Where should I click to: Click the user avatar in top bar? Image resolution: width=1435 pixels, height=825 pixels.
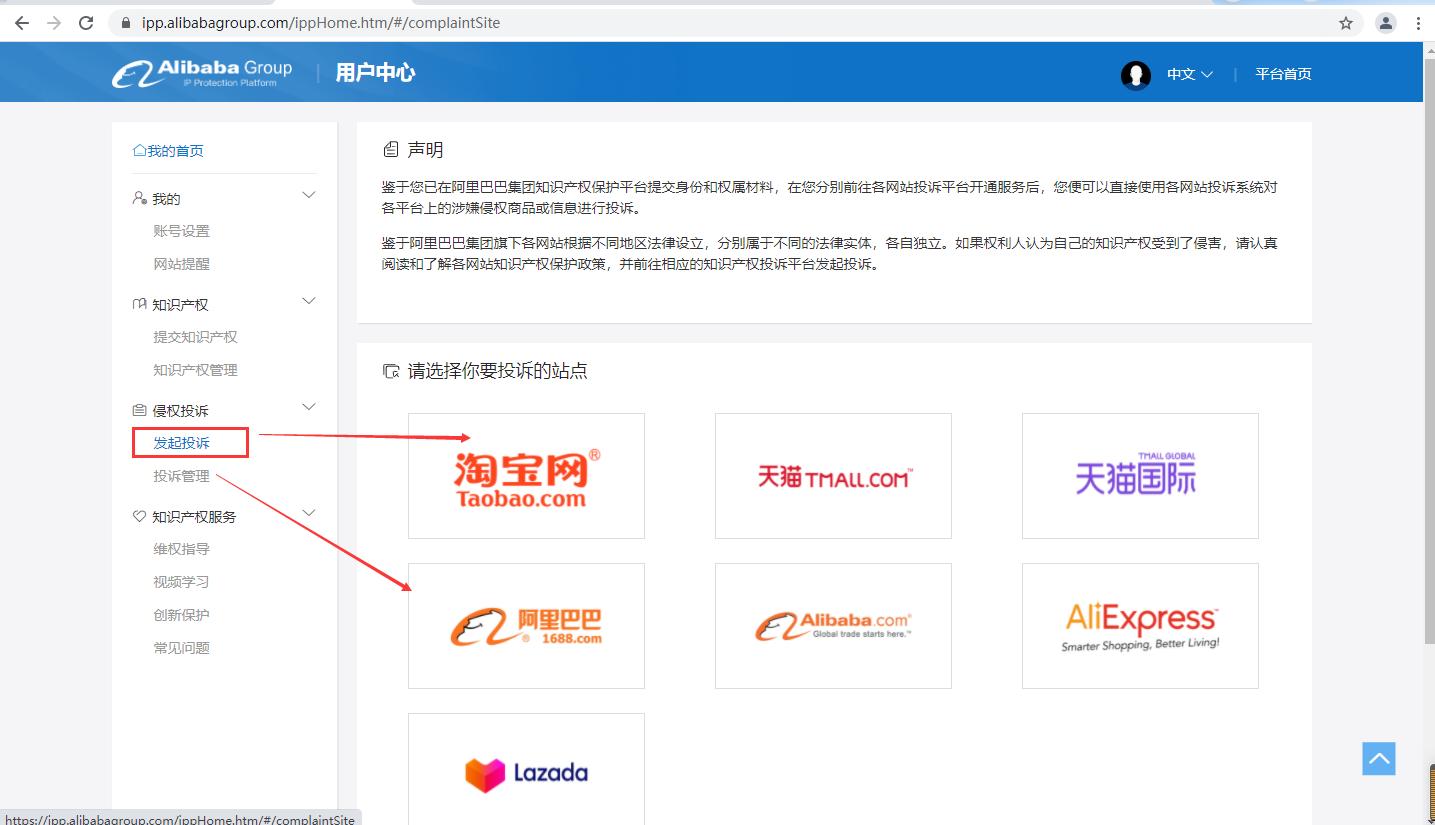coord(1136,74)
